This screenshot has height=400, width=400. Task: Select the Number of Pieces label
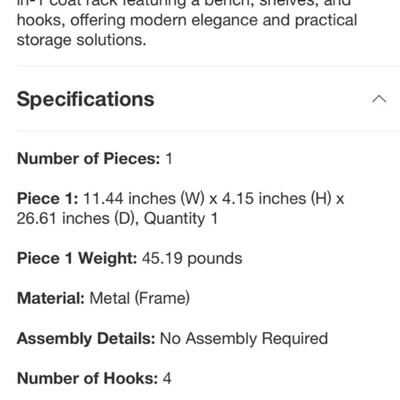(x=89, y=158)
